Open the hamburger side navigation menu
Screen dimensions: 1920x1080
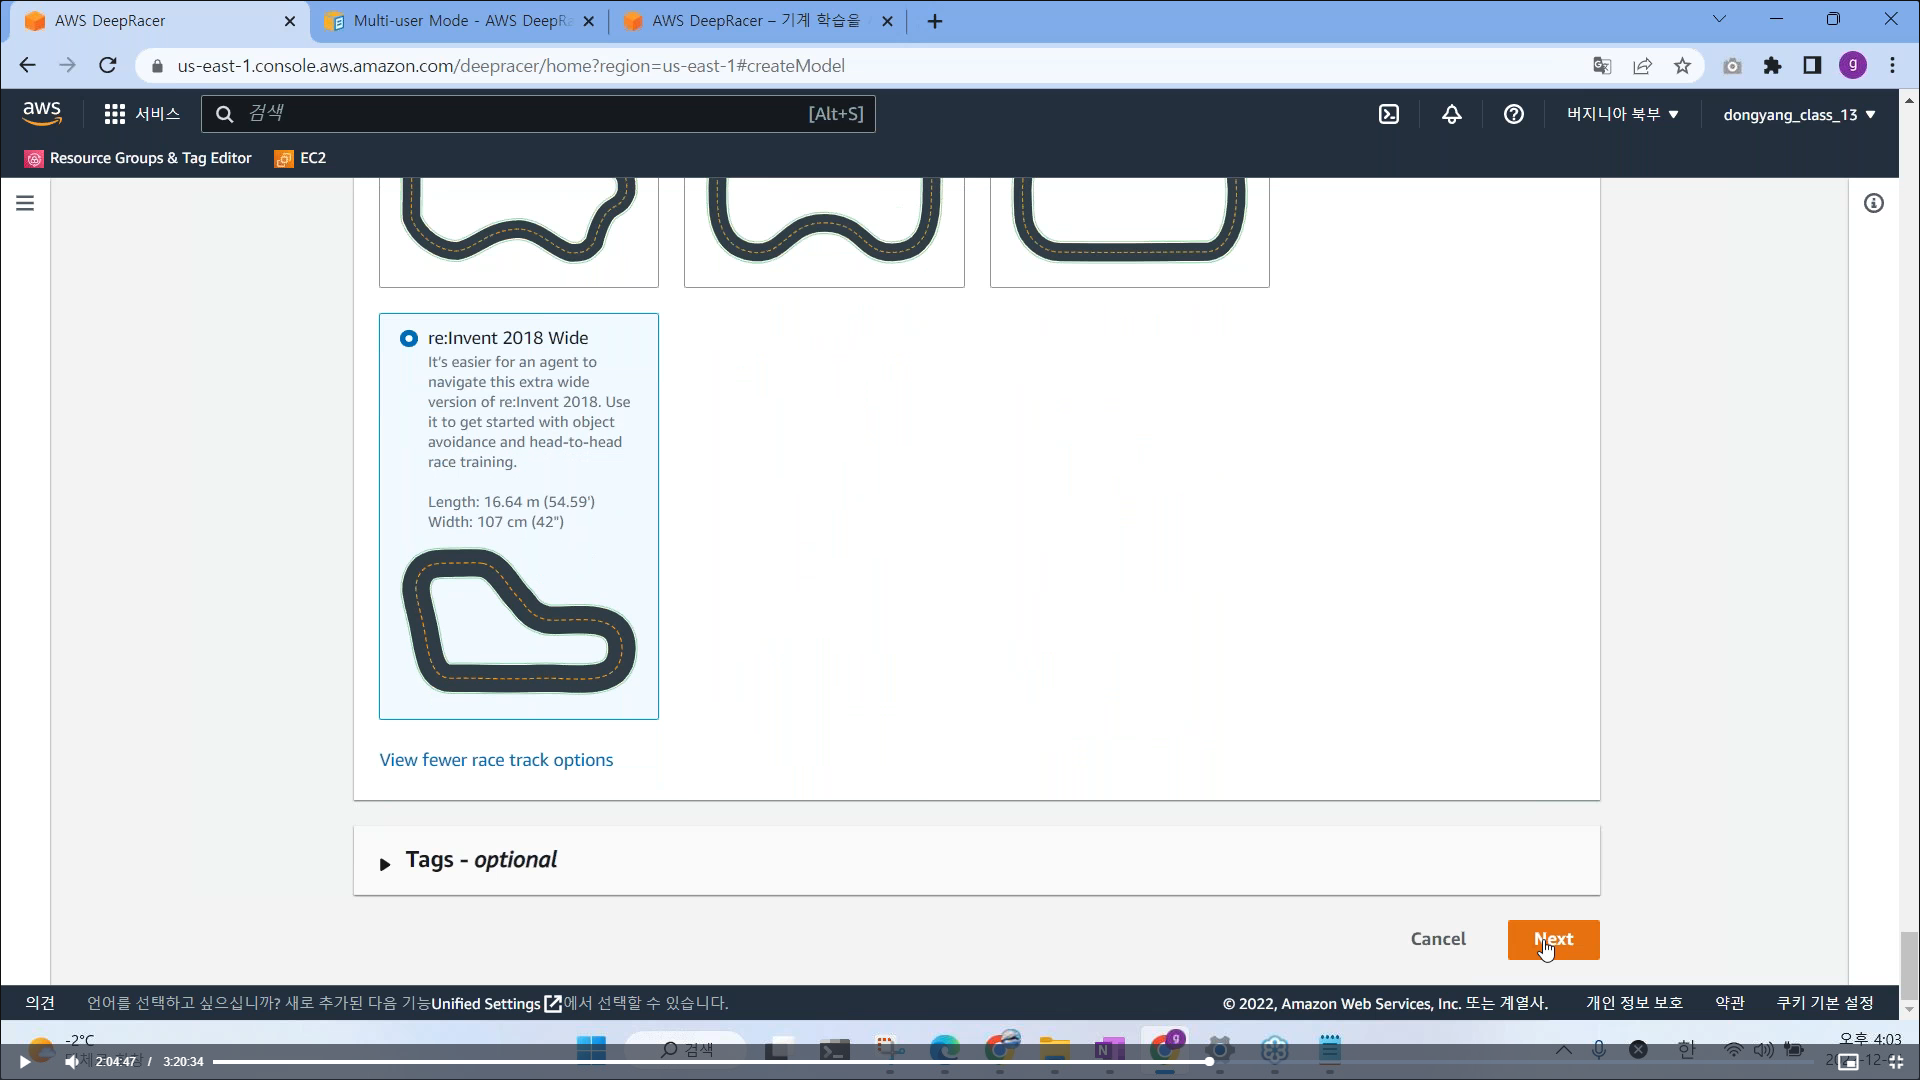coord(25,203)
